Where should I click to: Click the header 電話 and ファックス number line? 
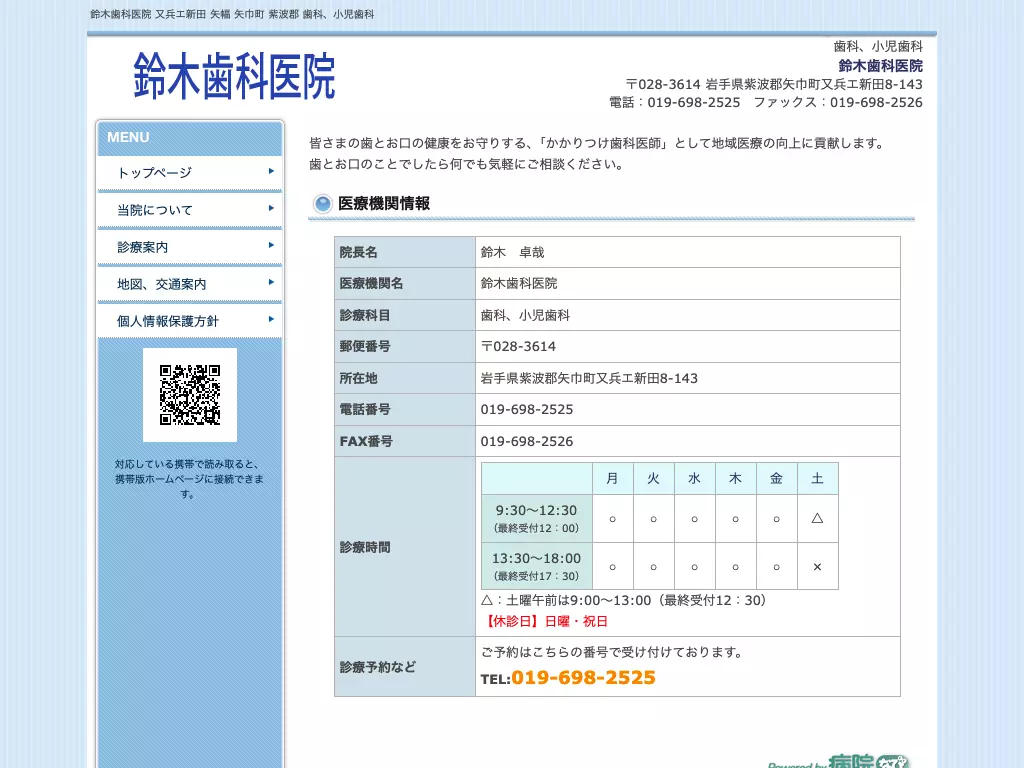[765, 103]
